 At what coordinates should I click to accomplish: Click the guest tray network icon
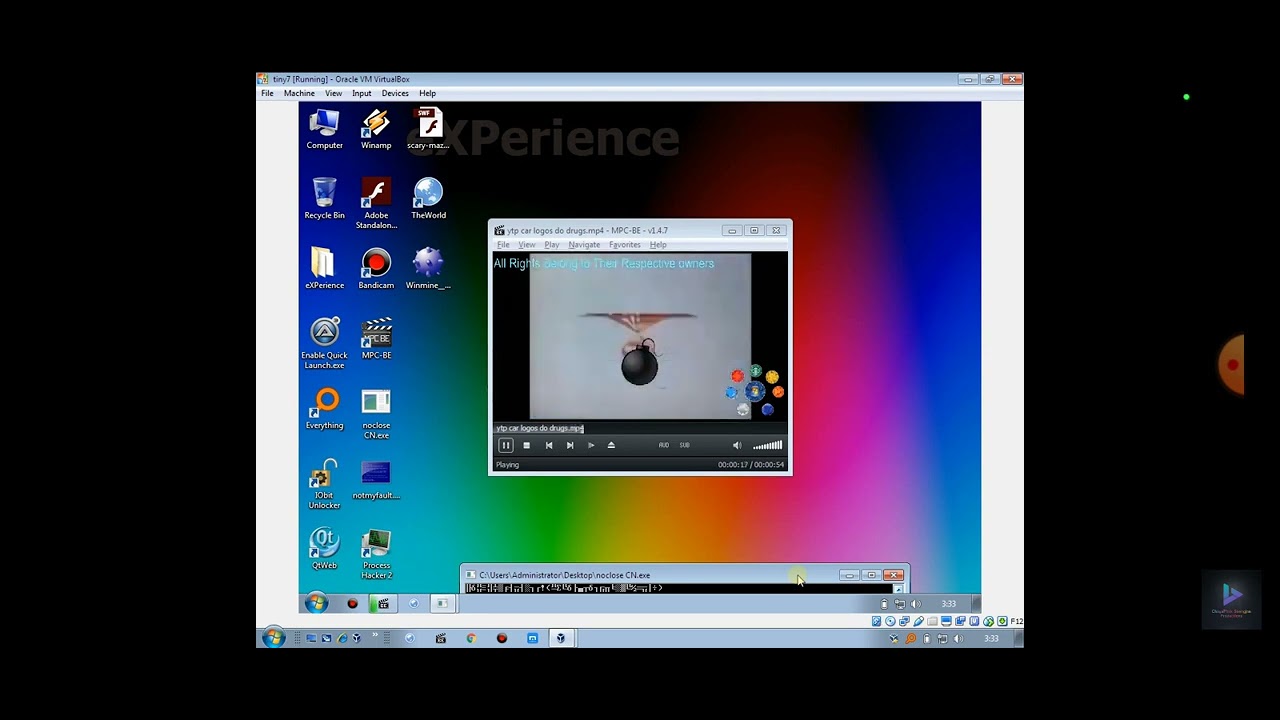pos(900,604)
